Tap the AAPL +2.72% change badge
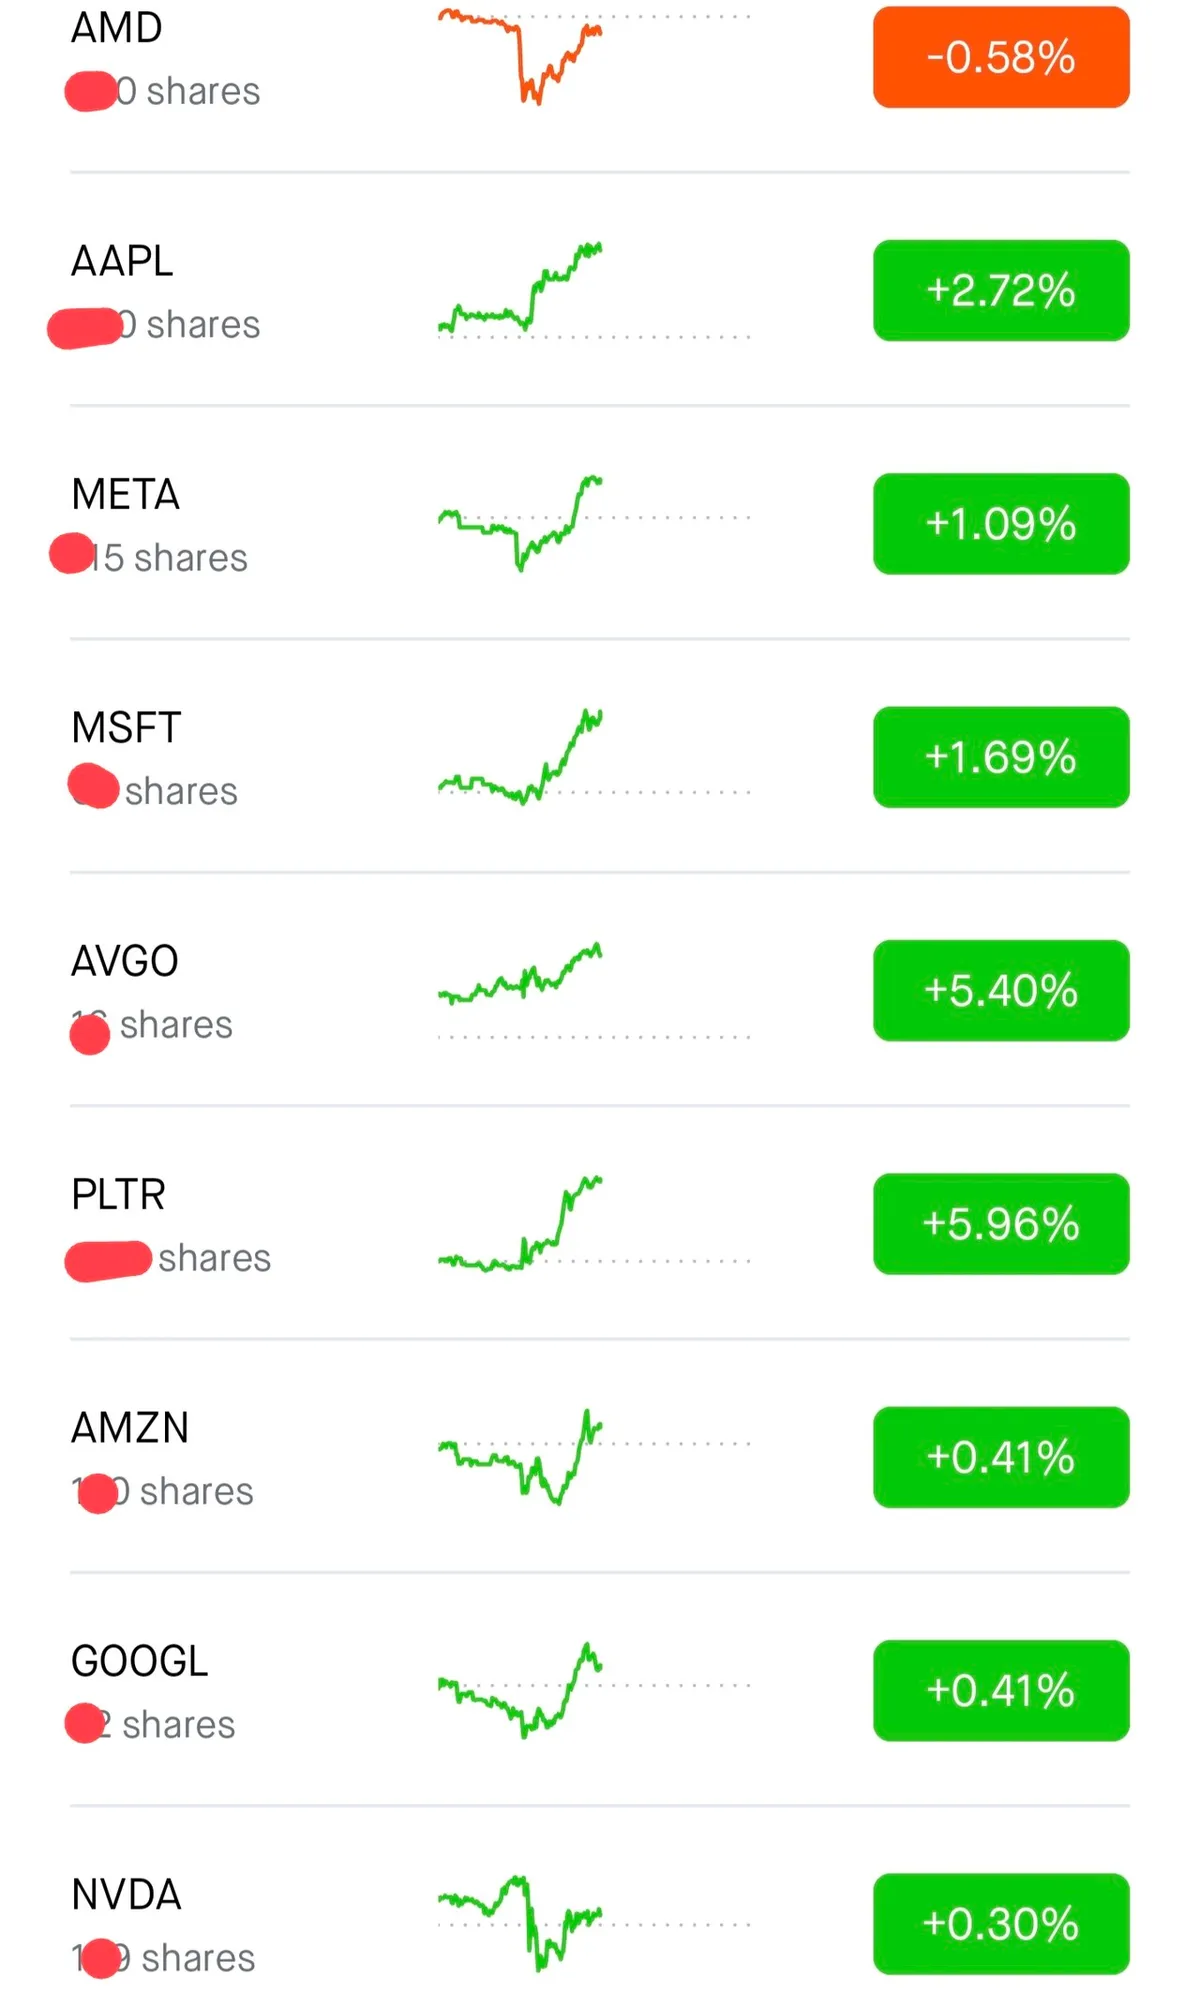Image resolution: width=1200 pixels, height=1991 pixels. tap(1001, 290)
